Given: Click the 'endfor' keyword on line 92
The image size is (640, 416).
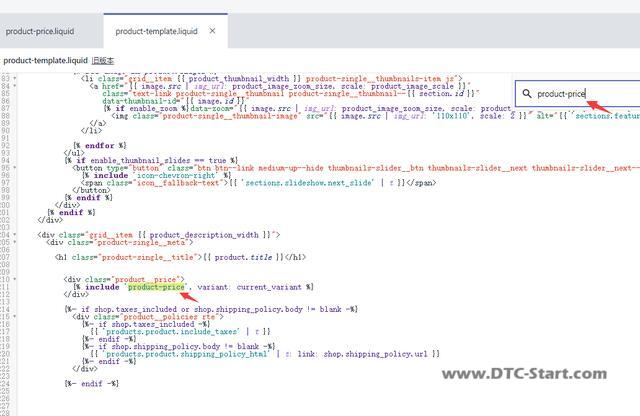Looking at the screenshot, I should click(x=100, y=145).
